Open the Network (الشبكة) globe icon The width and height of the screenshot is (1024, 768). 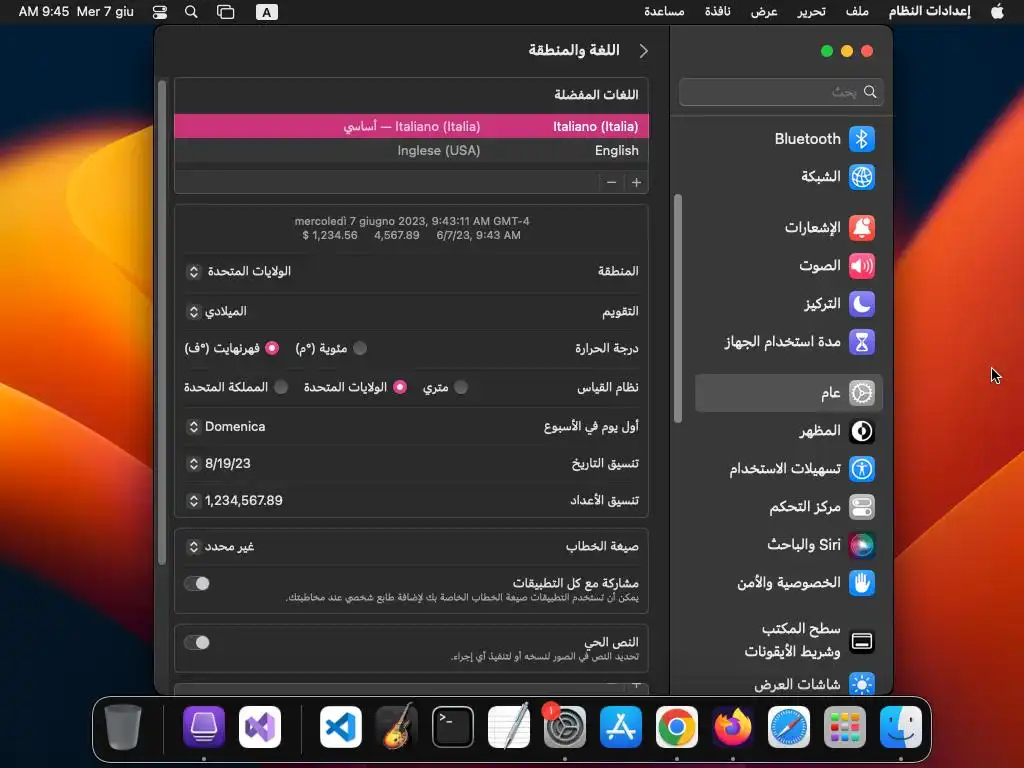(x=861, y=177)
